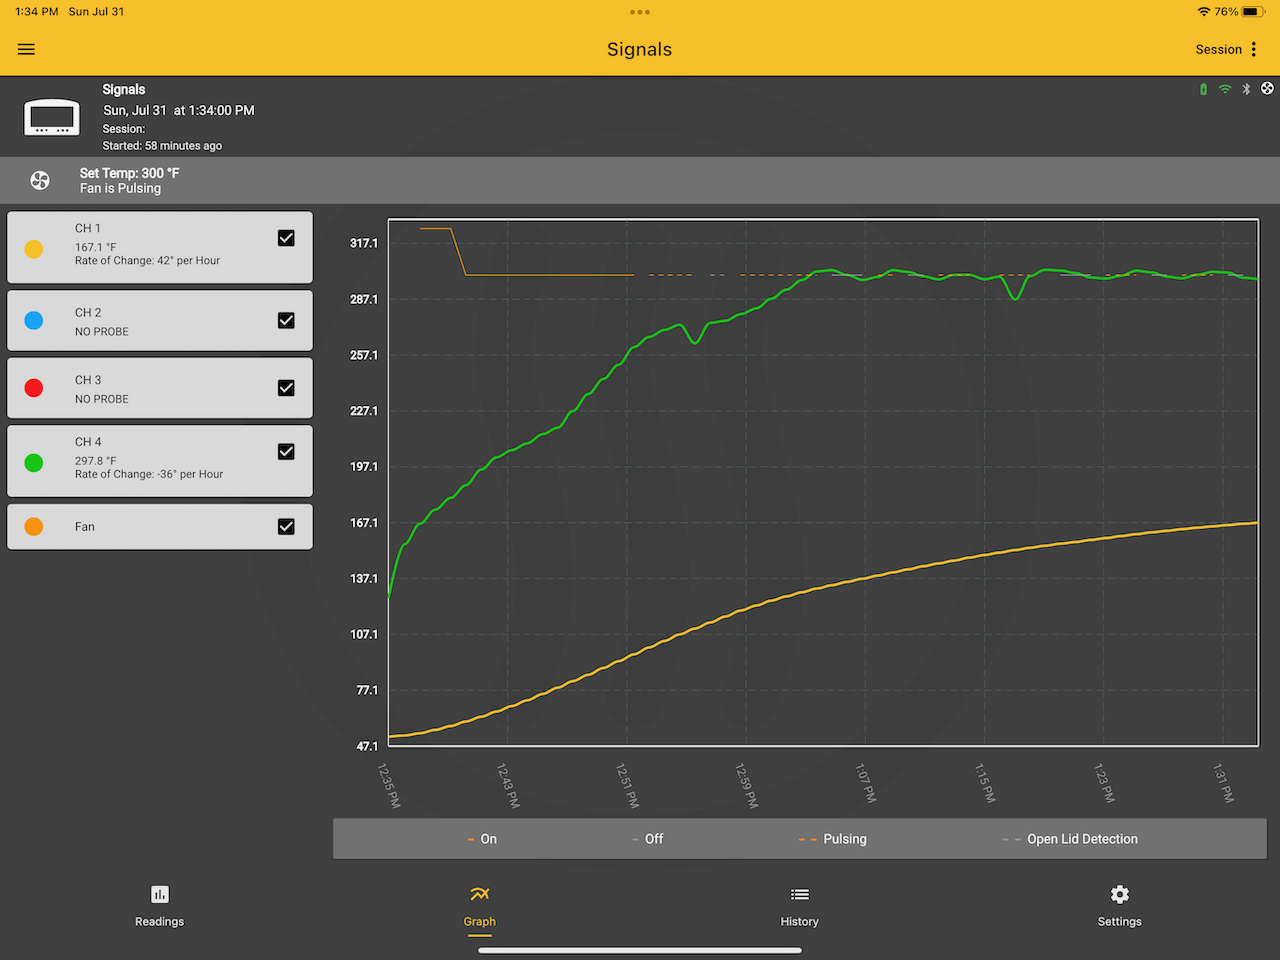Select the Pulsing legend entry

(x=833, y=839)
